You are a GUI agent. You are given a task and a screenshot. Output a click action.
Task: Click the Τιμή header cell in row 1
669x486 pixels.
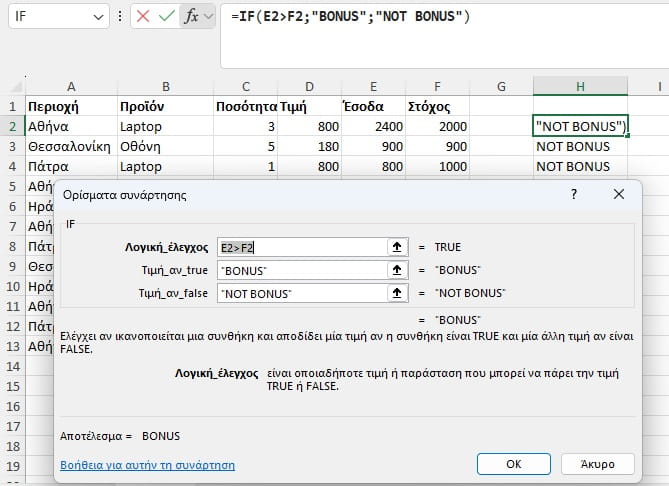(309, 106)
